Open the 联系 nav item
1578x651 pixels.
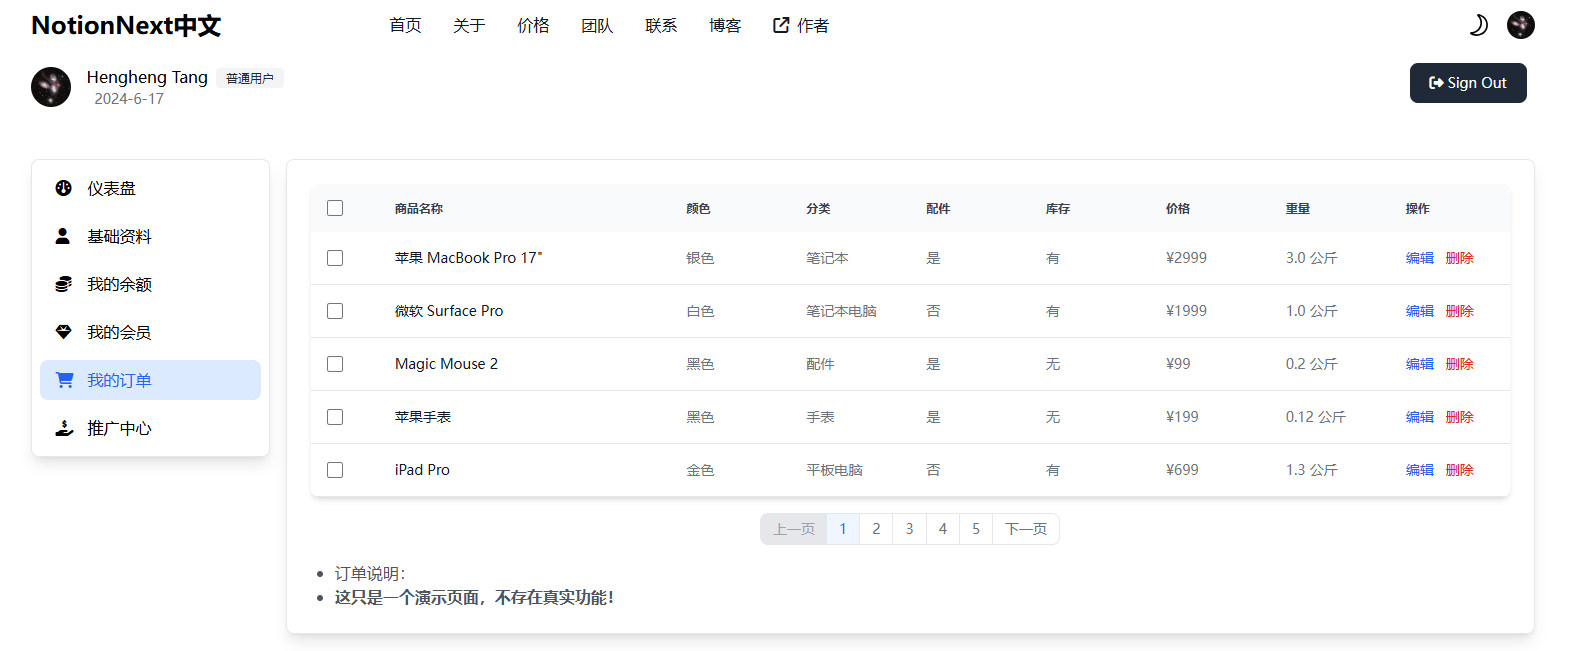click(x=661, y=25)
